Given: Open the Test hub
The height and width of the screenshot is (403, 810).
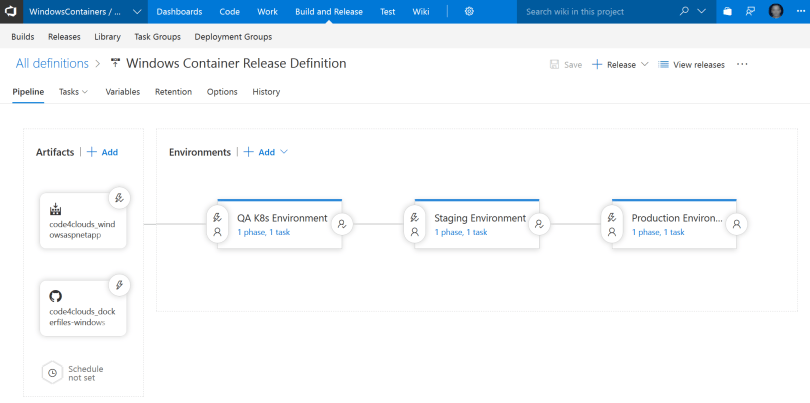Looking at the screenshot, I should 388,11.
